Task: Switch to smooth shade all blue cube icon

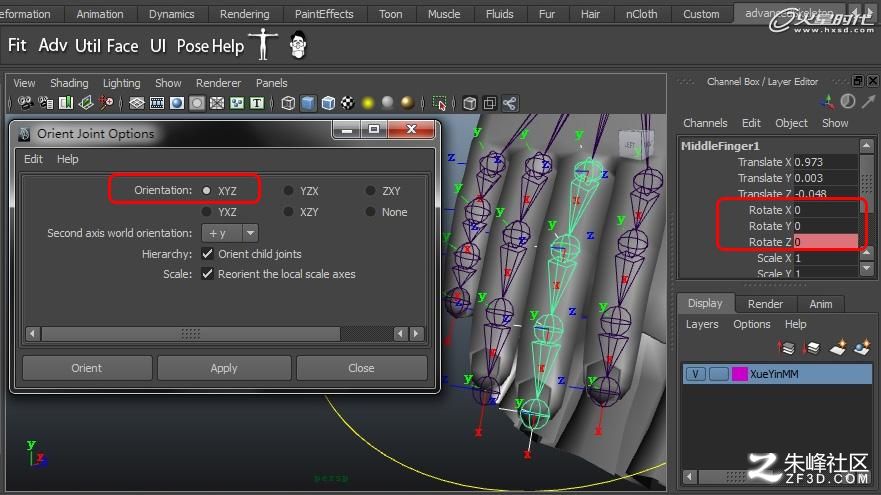Action: (308, 103)
